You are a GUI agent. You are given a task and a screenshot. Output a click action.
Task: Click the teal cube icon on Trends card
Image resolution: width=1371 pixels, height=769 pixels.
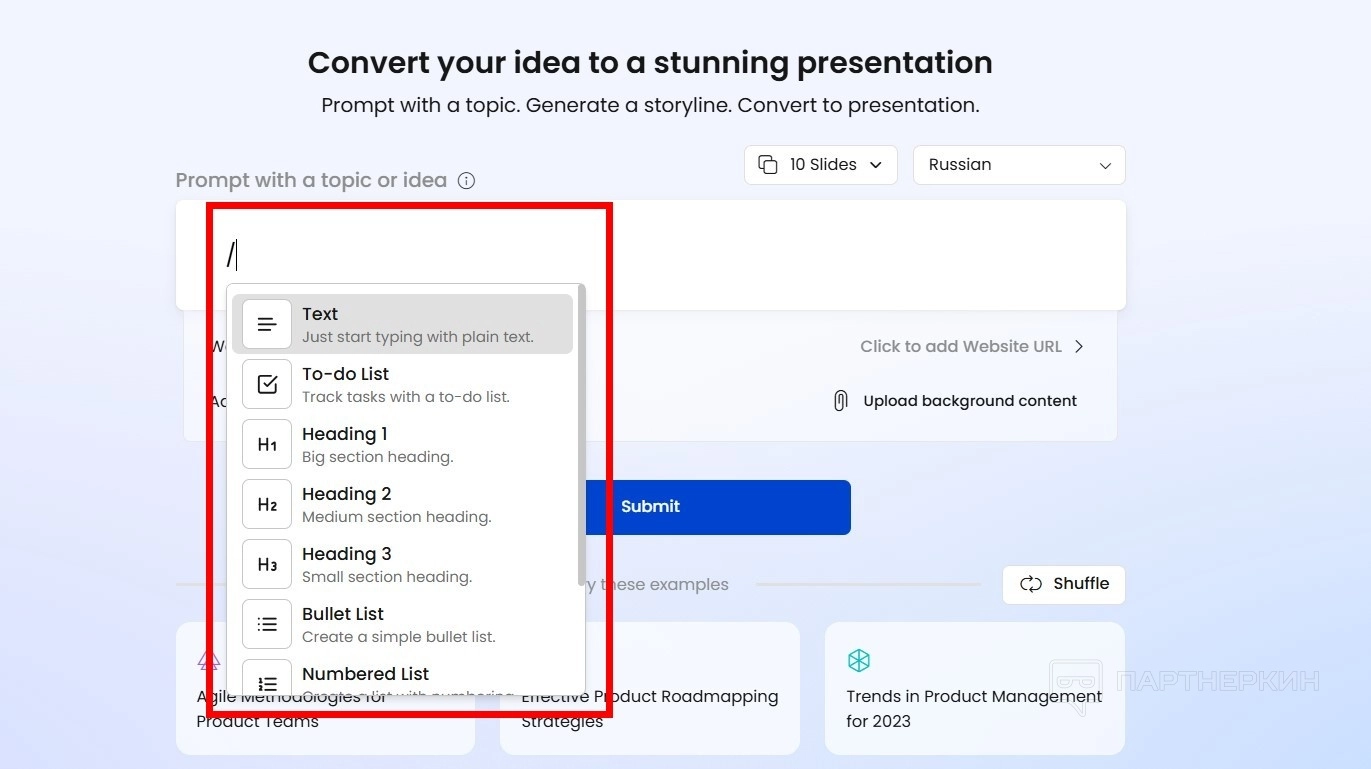pos(859,660)
